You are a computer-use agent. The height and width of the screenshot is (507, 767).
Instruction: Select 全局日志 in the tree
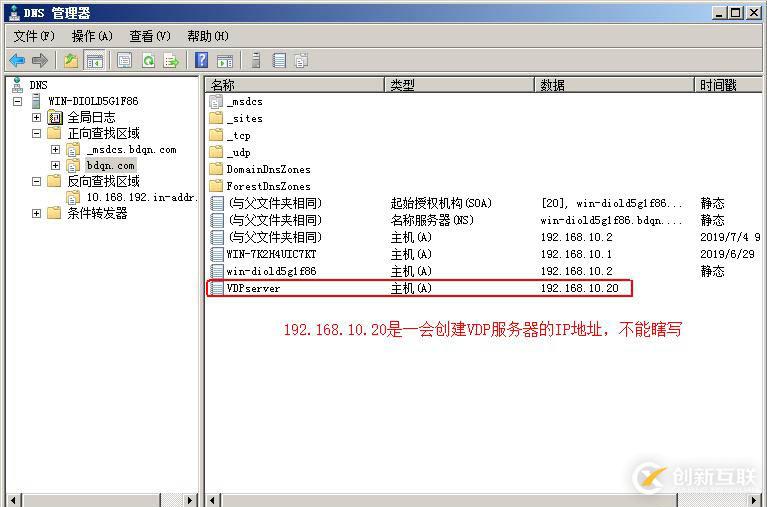click(x=91, y=117)
